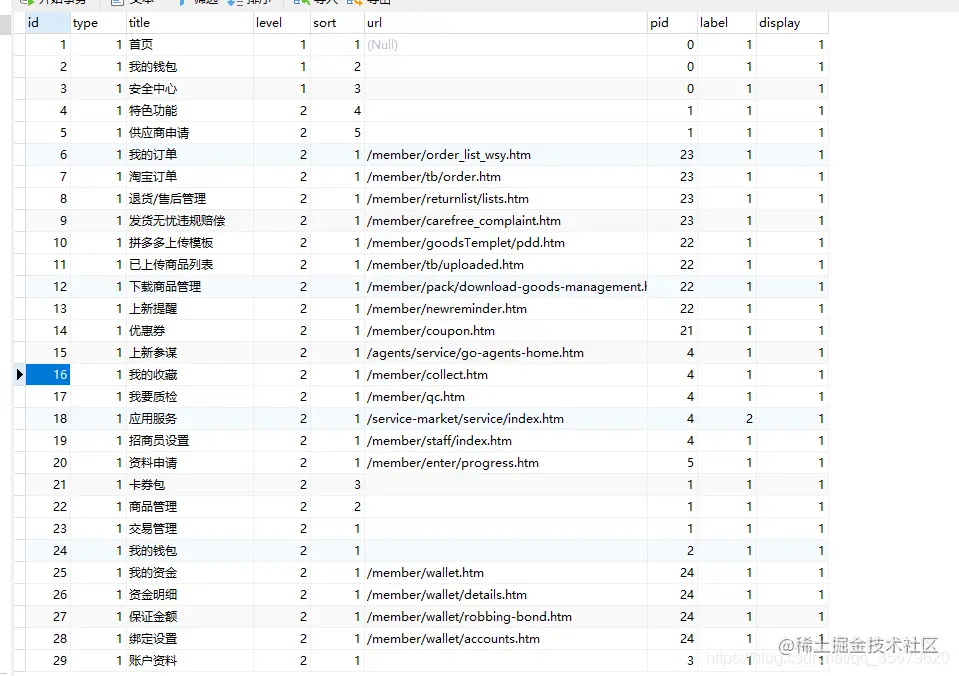Select url cell /member/wallet/details.htm
Image resolution: width=959 pixels, height=676 pixels.
506,595
